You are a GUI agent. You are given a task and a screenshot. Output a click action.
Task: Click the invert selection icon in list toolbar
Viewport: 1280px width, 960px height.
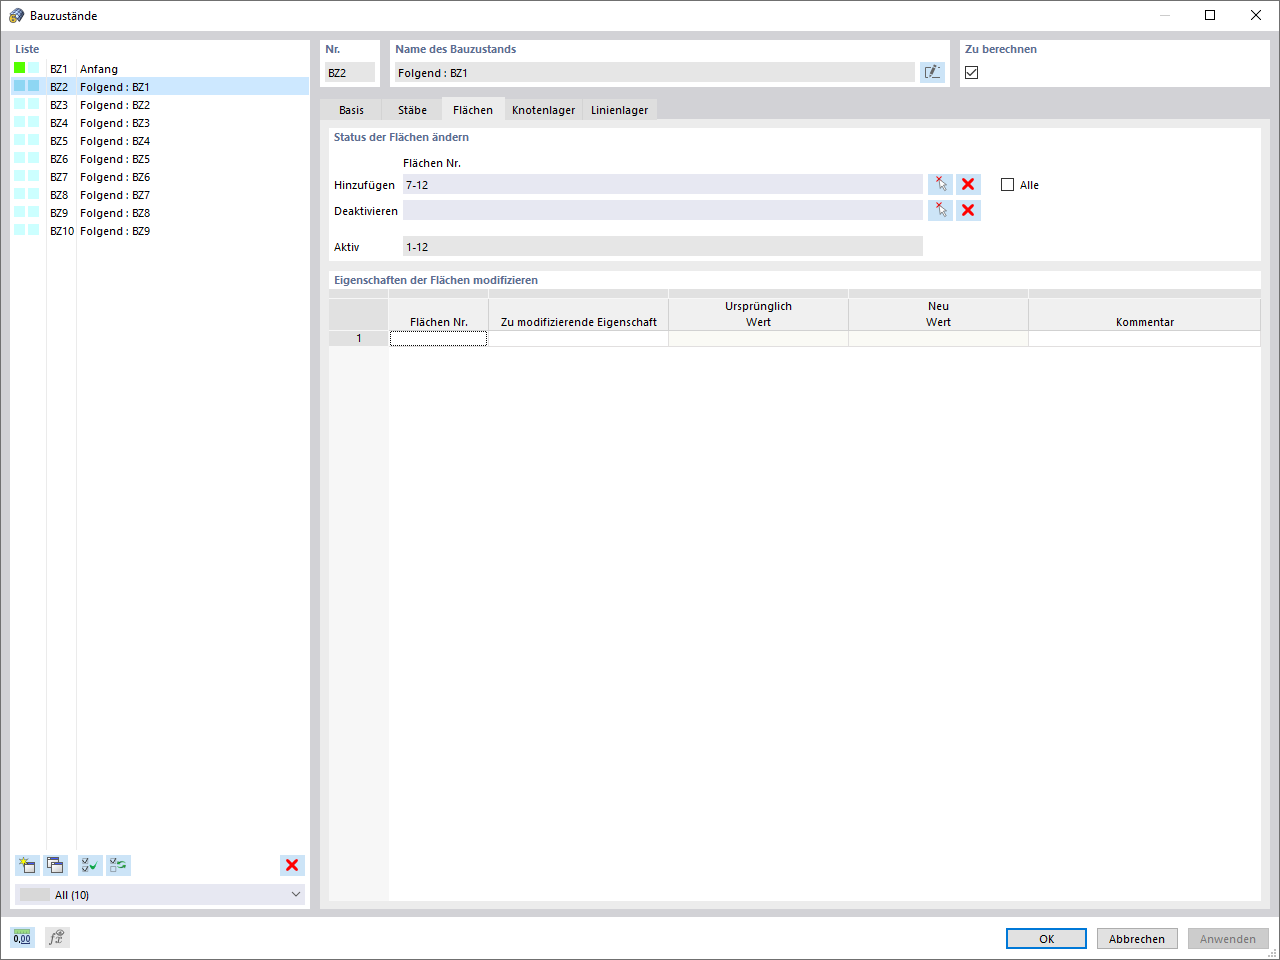[118, 865]
